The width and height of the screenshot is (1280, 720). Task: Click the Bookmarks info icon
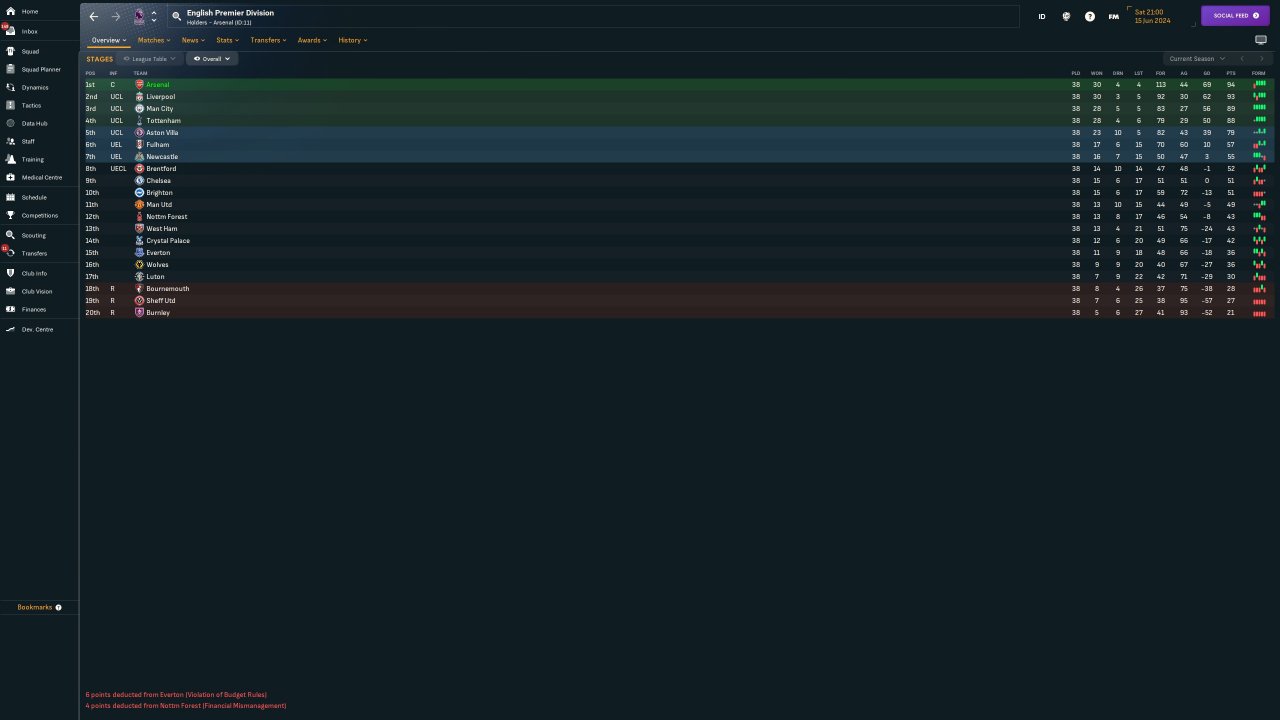coord(58,607)
